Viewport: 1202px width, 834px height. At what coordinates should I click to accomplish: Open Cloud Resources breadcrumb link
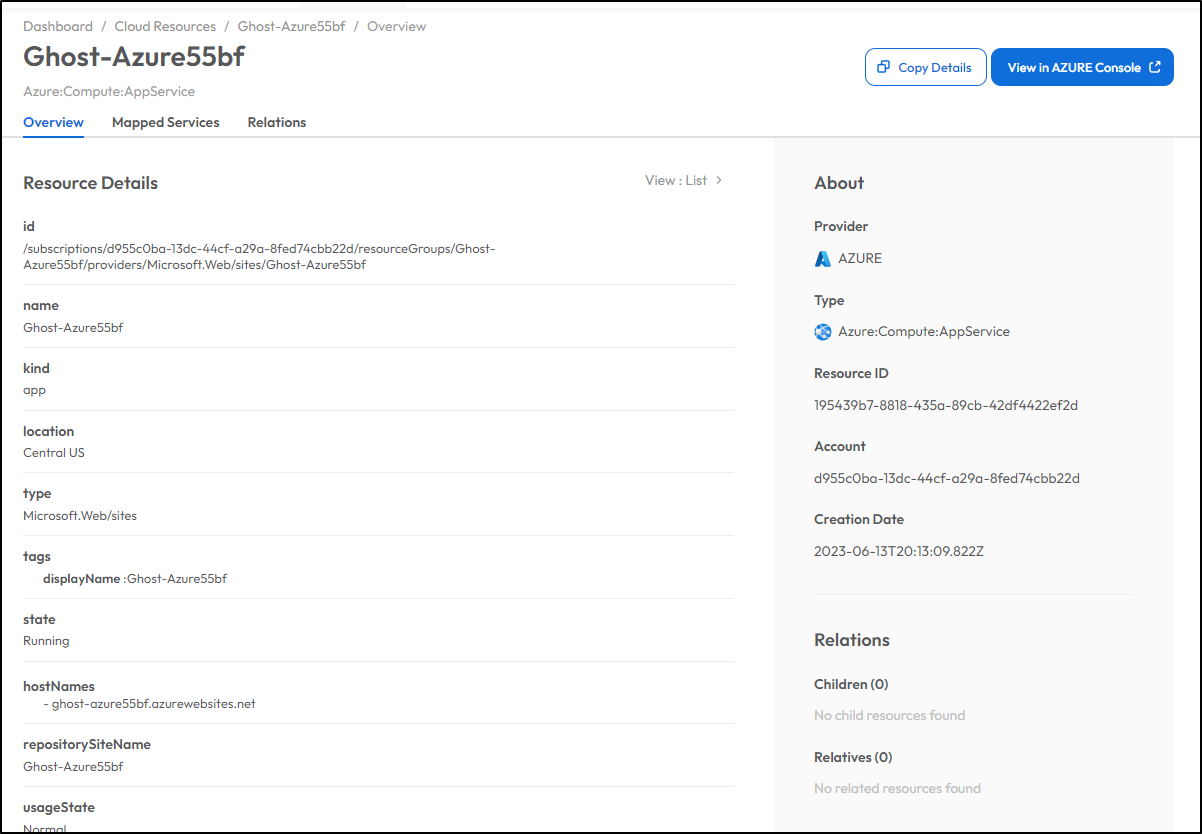point(165,26)
